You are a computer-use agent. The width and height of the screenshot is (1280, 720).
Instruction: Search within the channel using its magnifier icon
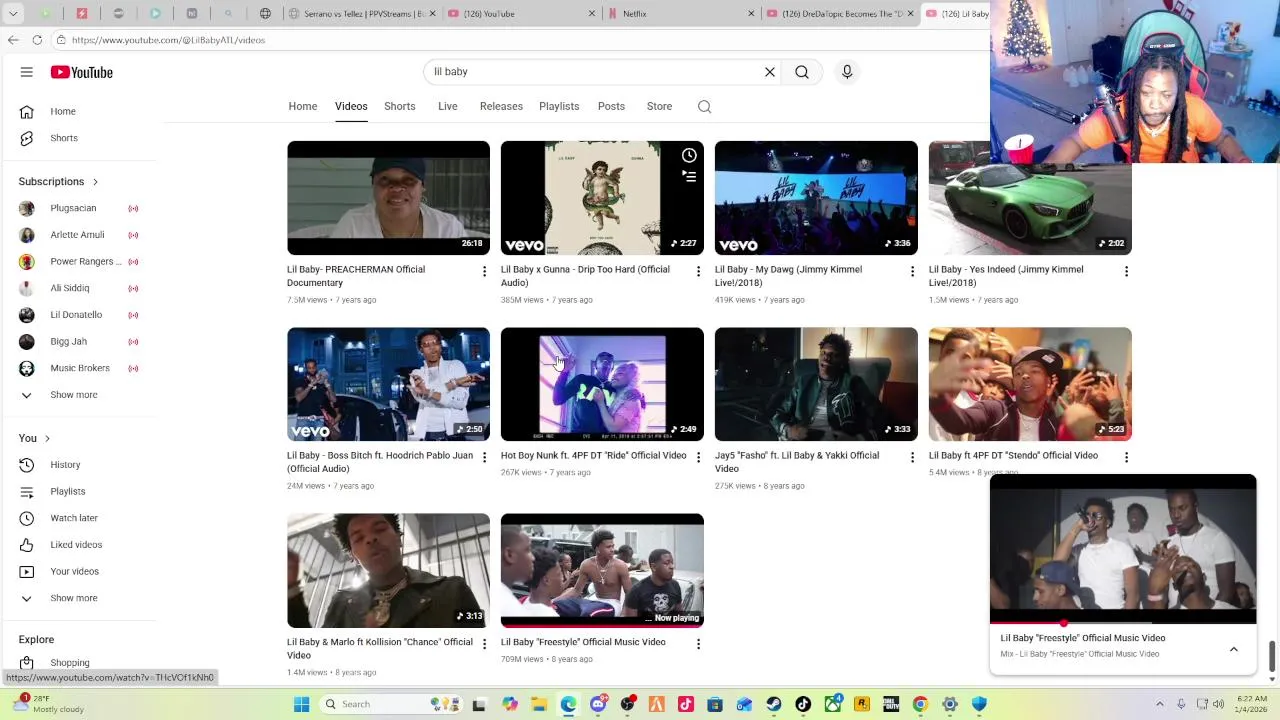tap(704, 107)
